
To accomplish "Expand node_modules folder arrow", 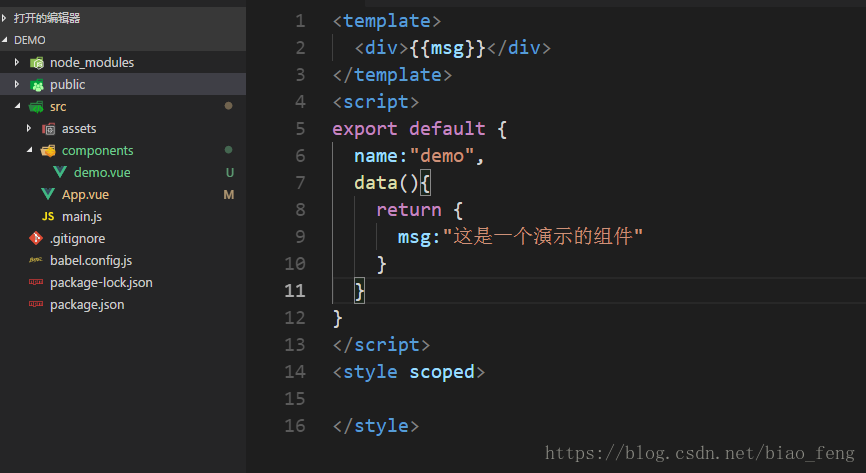I will pos(17,62).
